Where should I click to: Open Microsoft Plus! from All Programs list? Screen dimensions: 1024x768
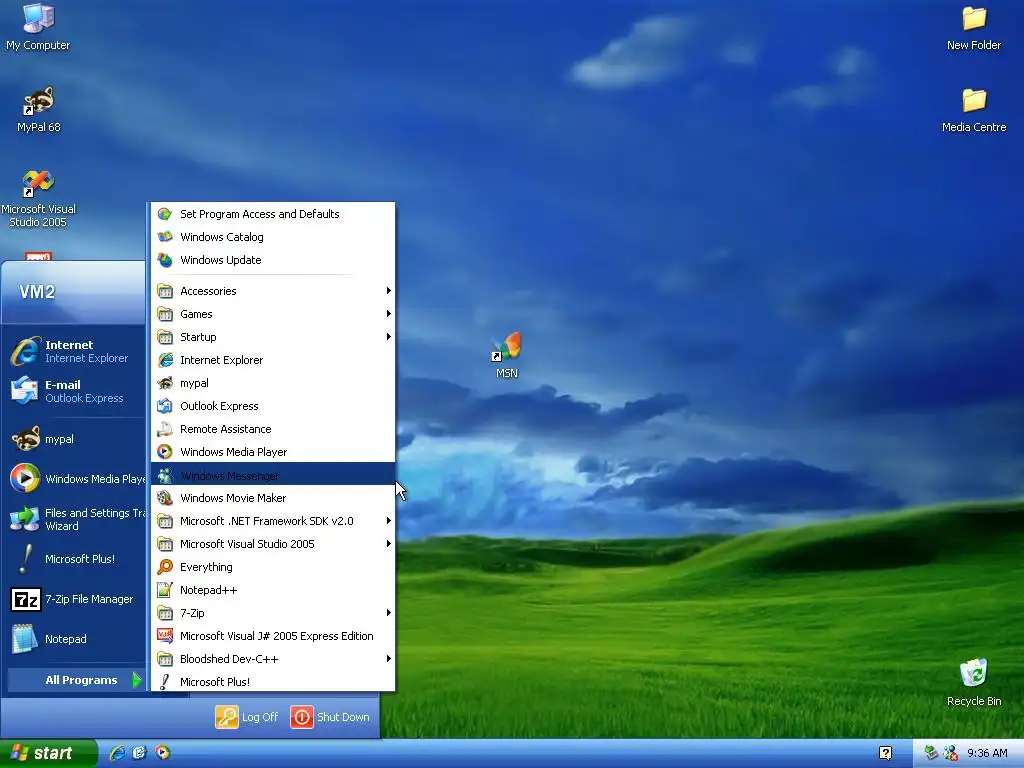click(273, 682)
